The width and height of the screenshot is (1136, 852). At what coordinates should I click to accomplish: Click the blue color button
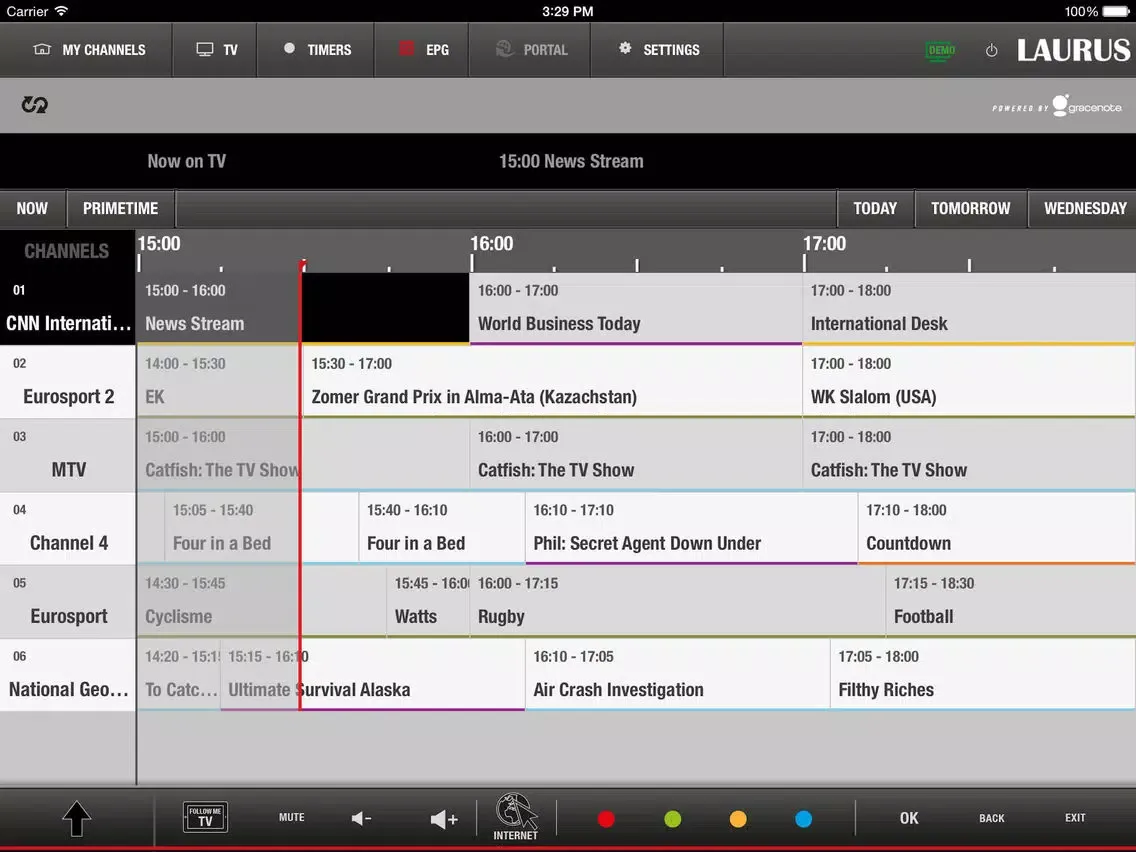pyautogui.click(x=803, y=819)
